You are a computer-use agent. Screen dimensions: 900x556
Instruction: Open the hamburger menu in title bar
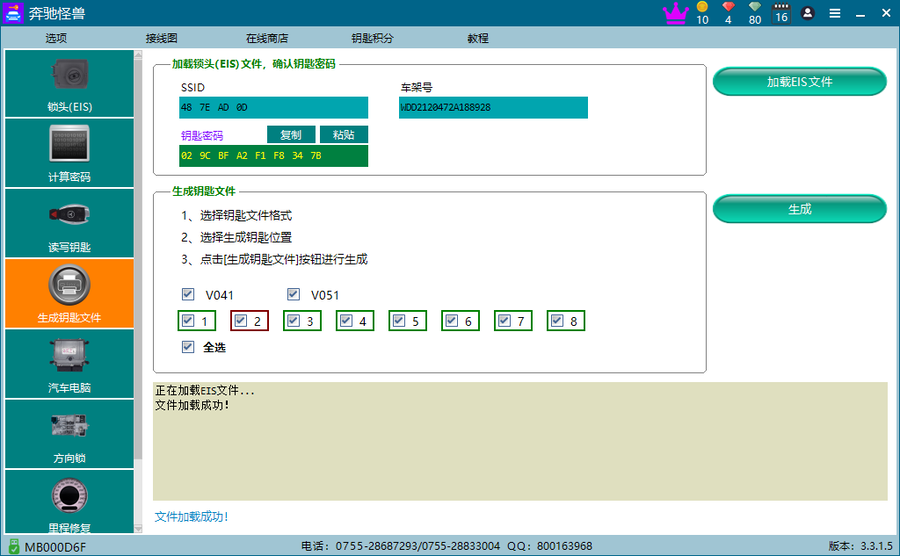click(x=835, y=13)
